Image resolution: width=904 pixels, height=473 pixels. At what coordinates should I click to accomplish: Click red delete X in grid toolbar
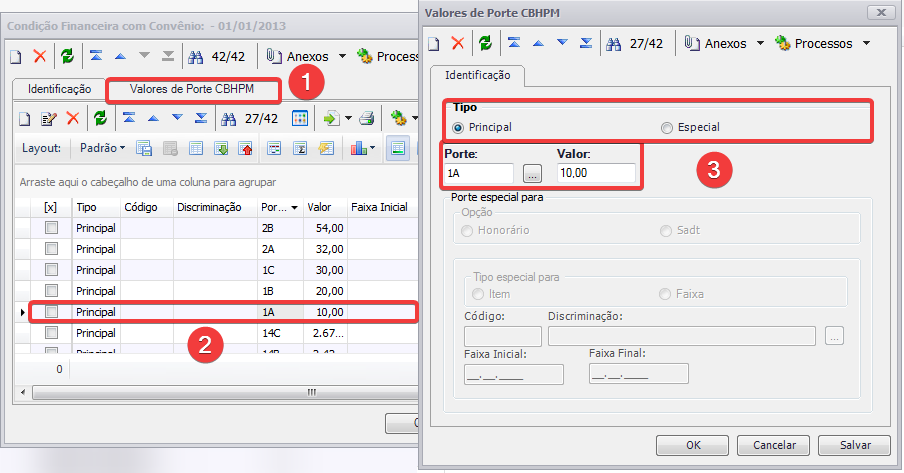click(73, 118)
